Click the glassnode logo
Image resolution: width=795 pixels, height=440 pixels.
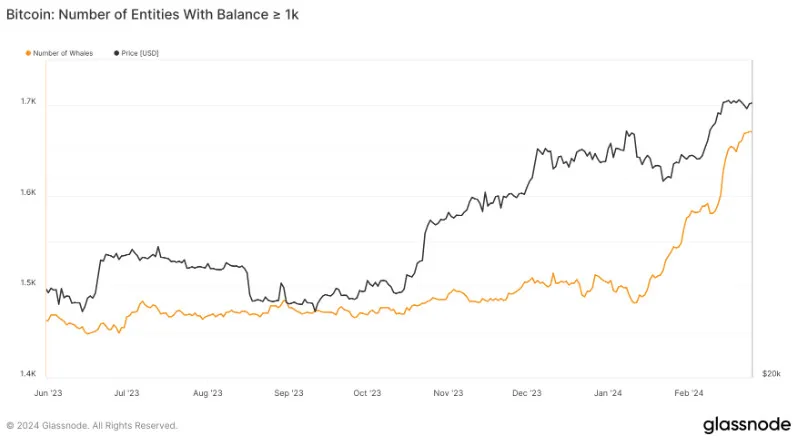point(745,424)
